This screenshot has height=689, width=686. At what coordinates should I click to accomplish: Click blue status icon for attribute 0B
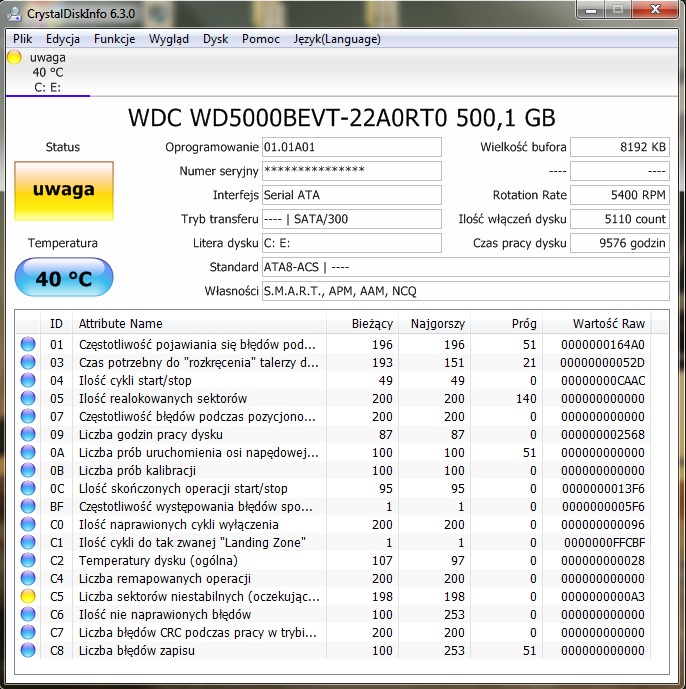pyautogui.click(x=28, y=470)
